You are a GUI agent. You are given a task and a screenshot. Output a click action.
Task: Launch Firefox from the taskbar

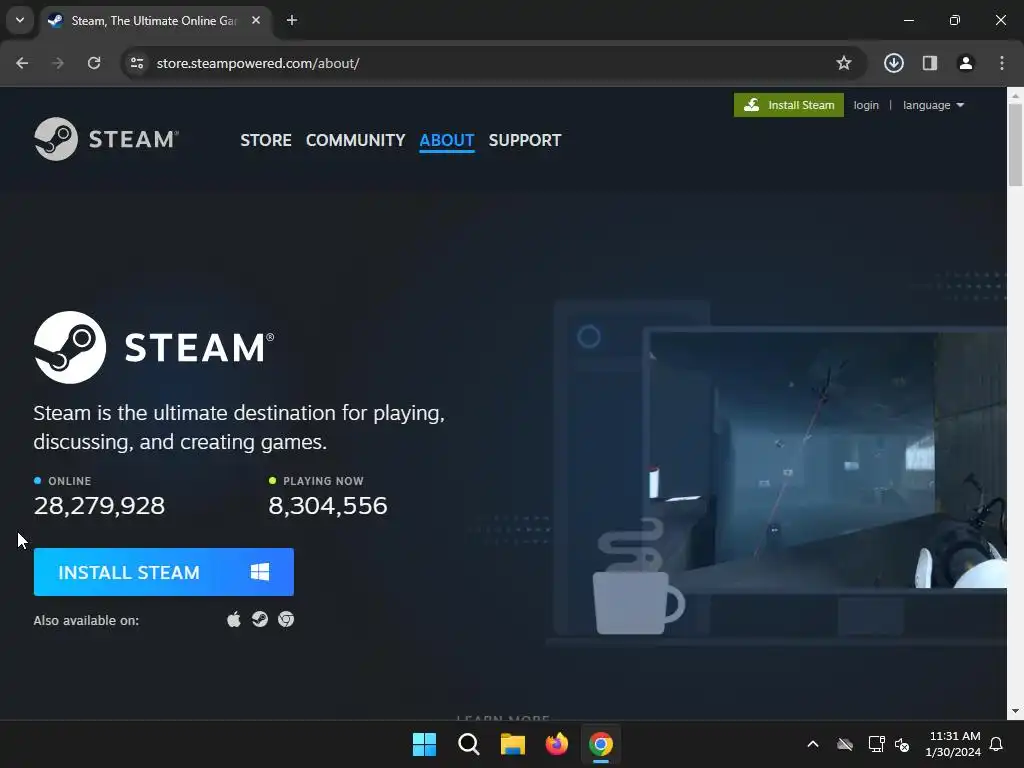click(x=556, y=744)
